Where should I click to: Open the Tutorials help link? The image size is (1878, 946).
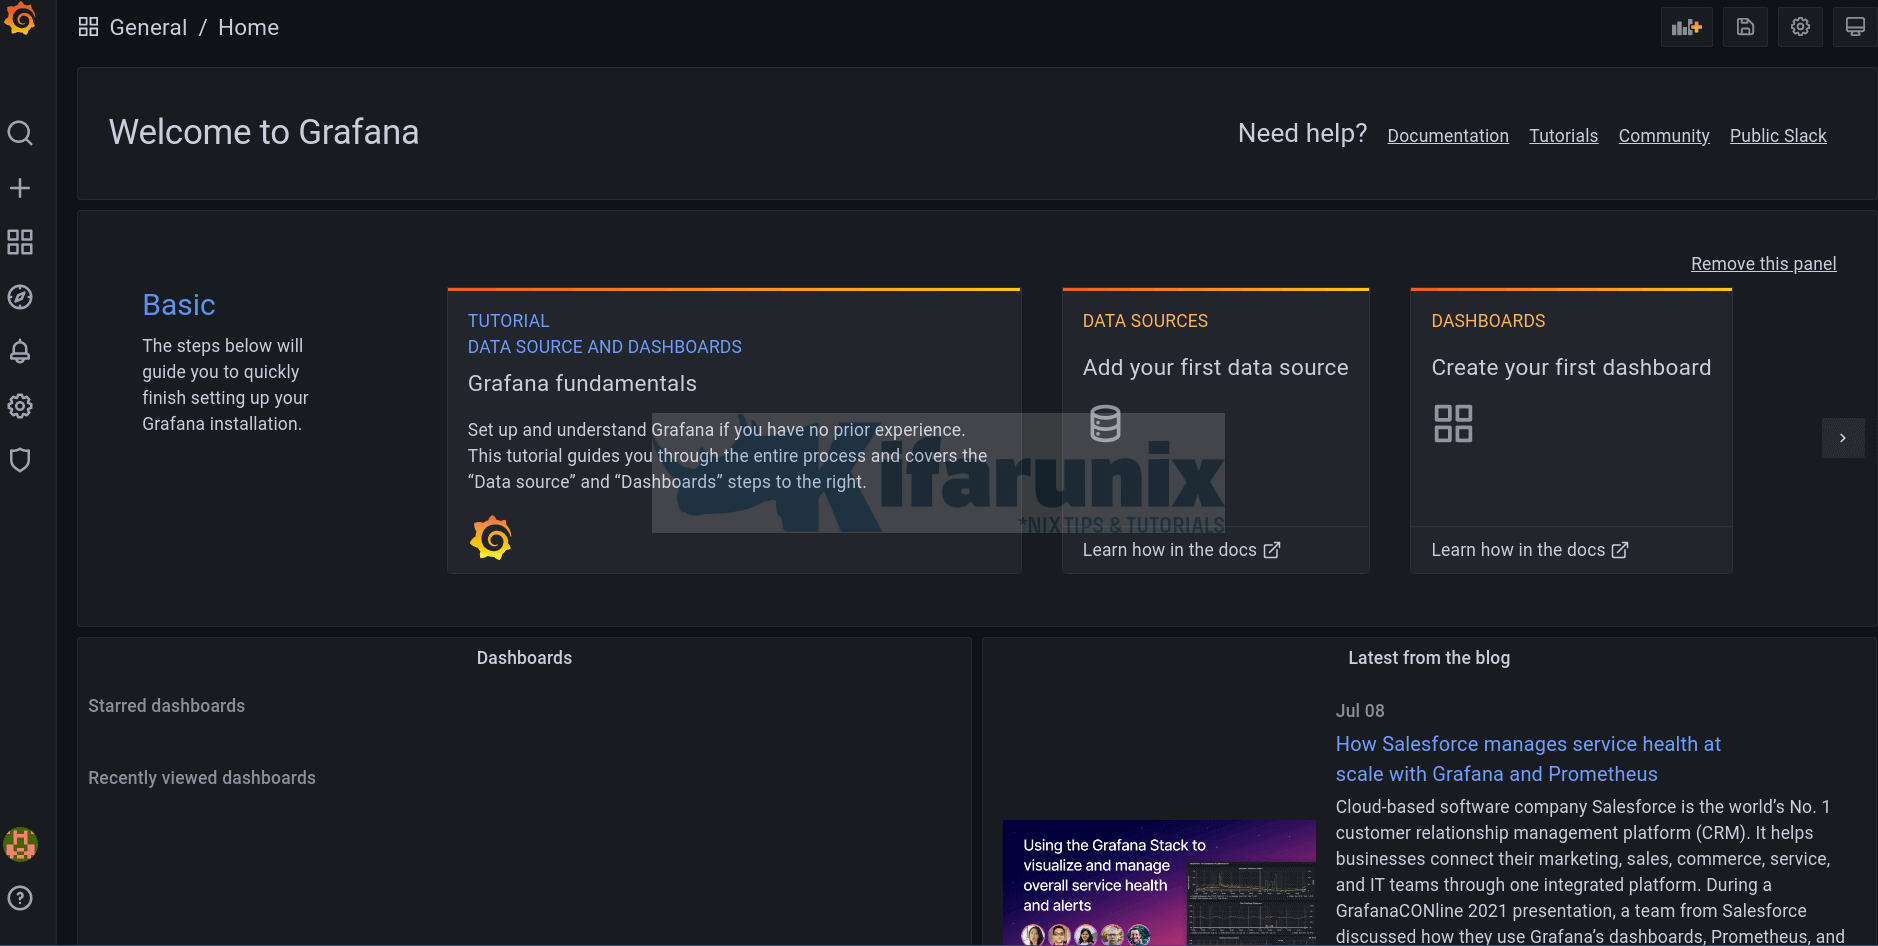click(1564, 136)
